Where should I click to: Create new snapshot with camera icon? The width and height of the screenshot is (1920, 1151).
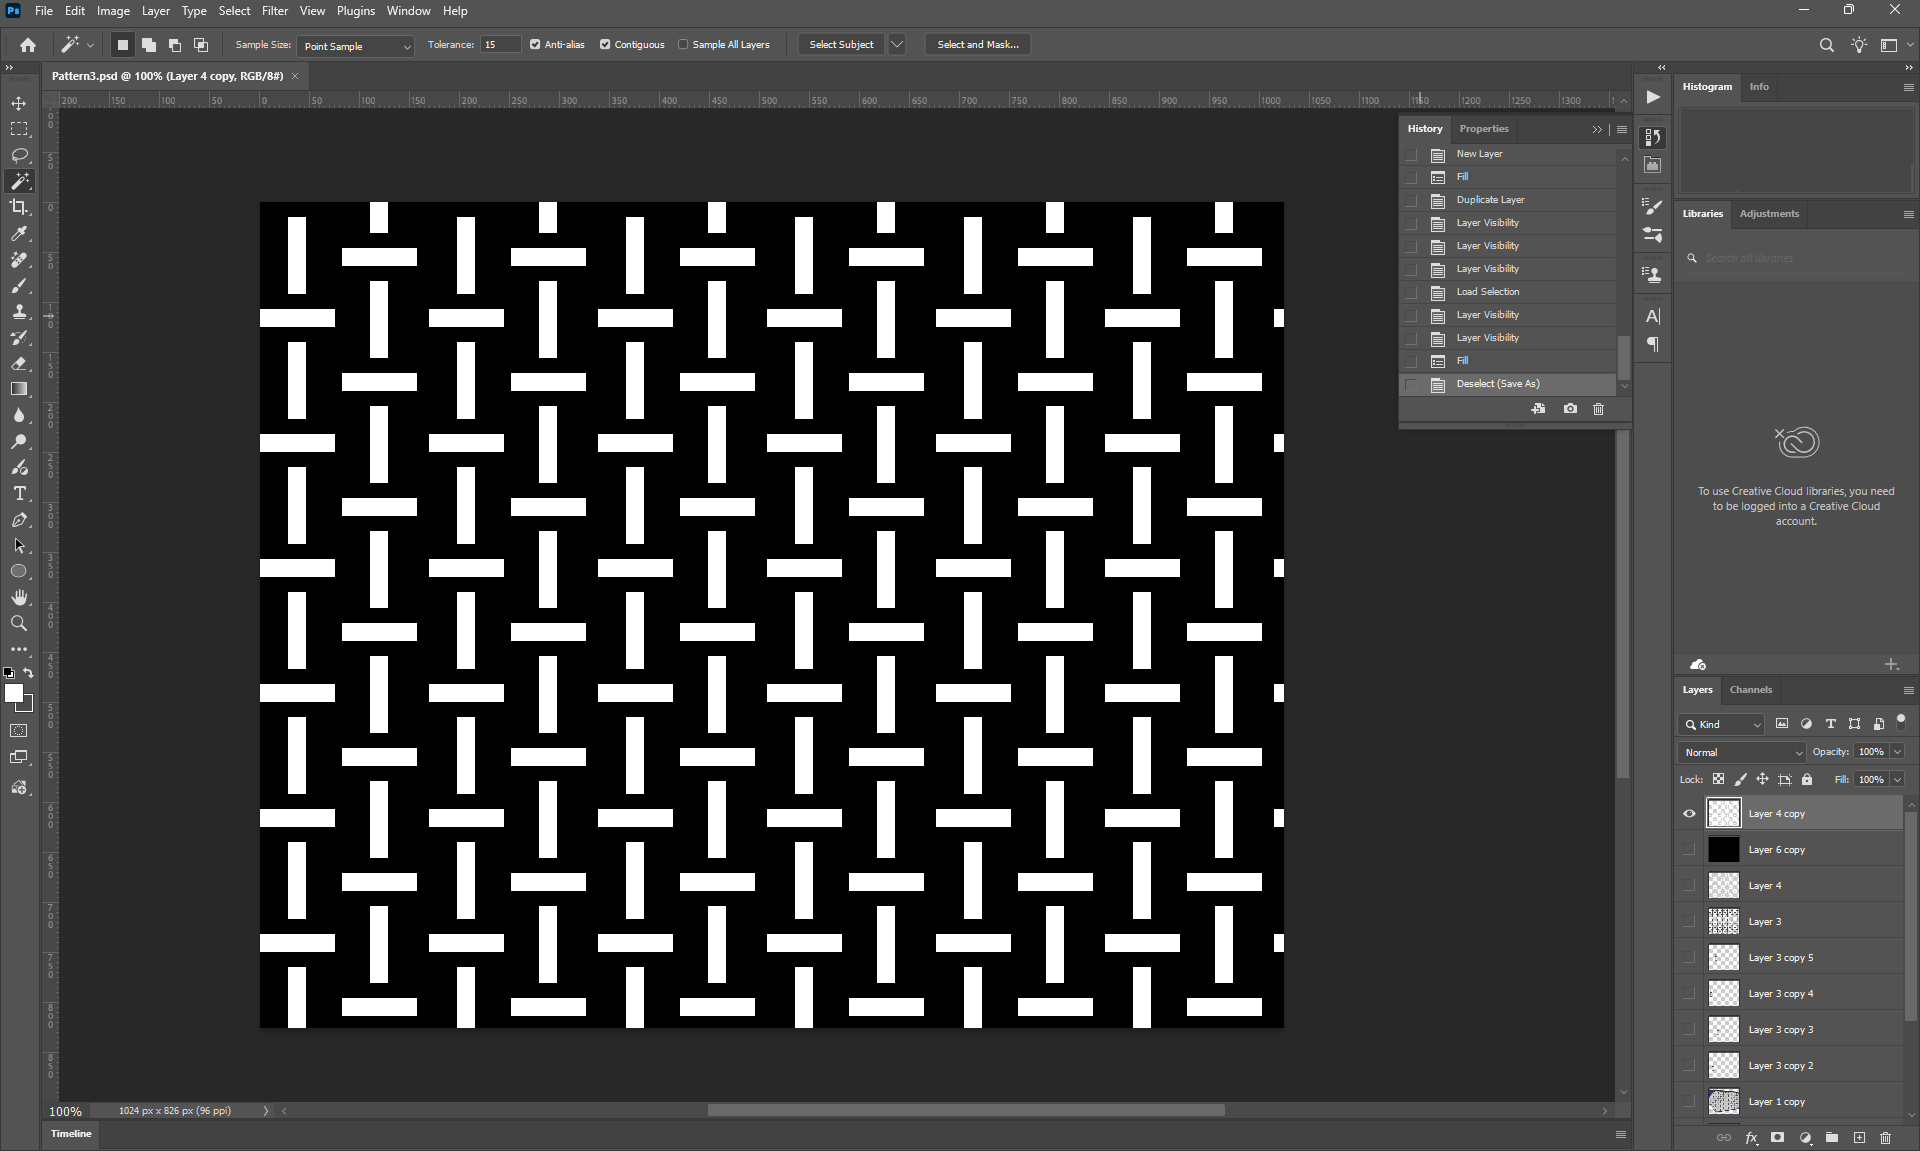coord(1570,409)
